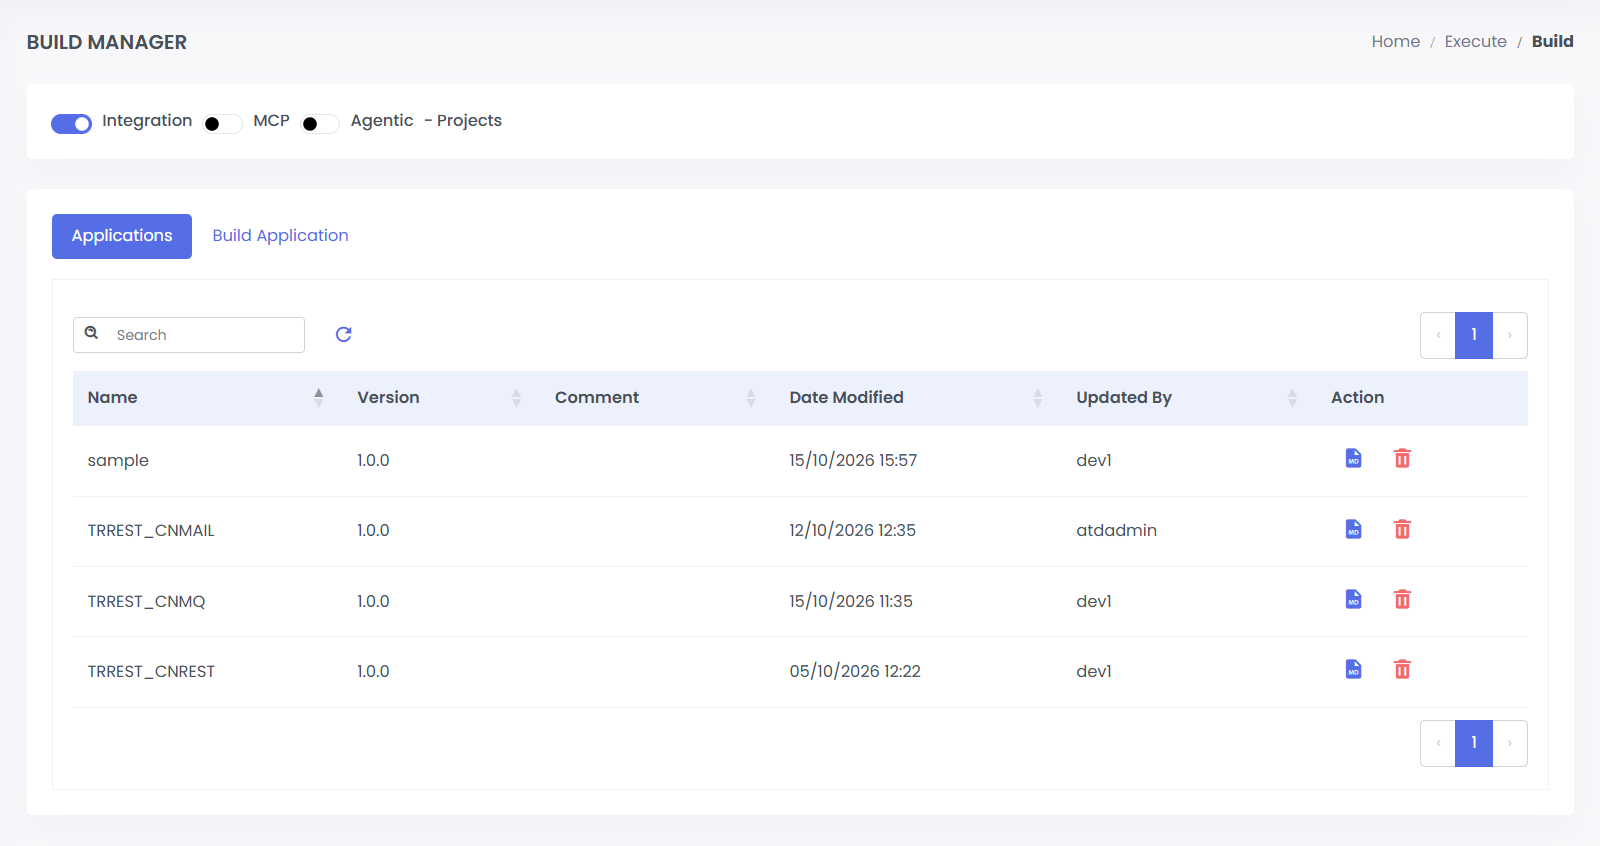Open the Build Application tab
Screen dimensions: 1600x846
[280, 236]
